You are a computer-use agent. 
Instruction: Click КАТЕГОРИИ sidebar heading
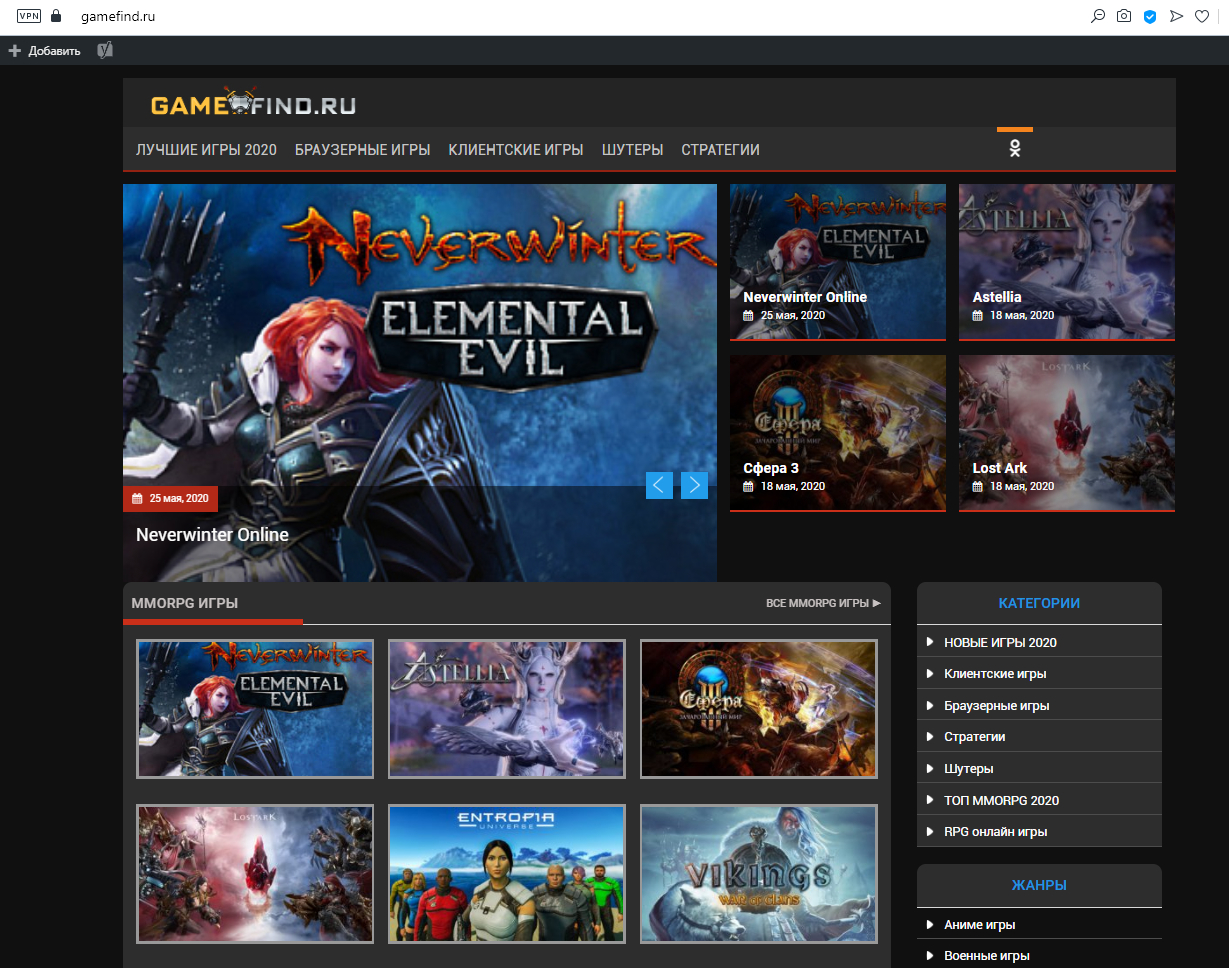(1039, 603)
